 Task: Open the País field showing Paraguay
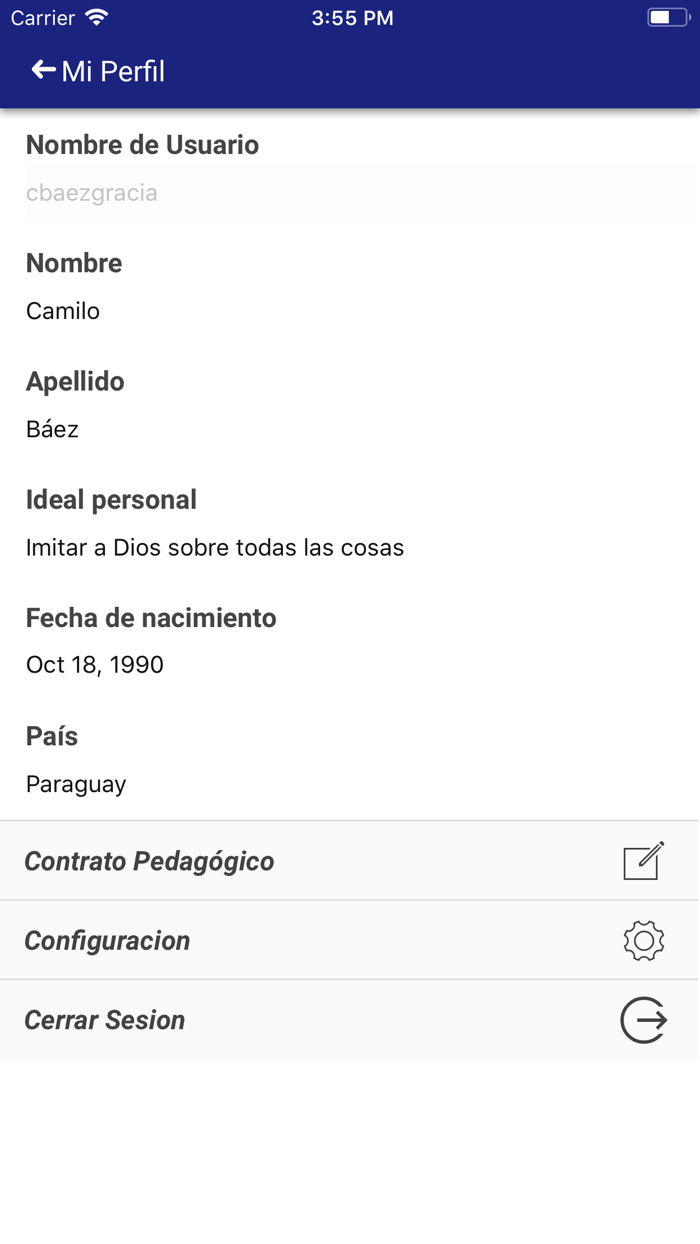point(76,783)
